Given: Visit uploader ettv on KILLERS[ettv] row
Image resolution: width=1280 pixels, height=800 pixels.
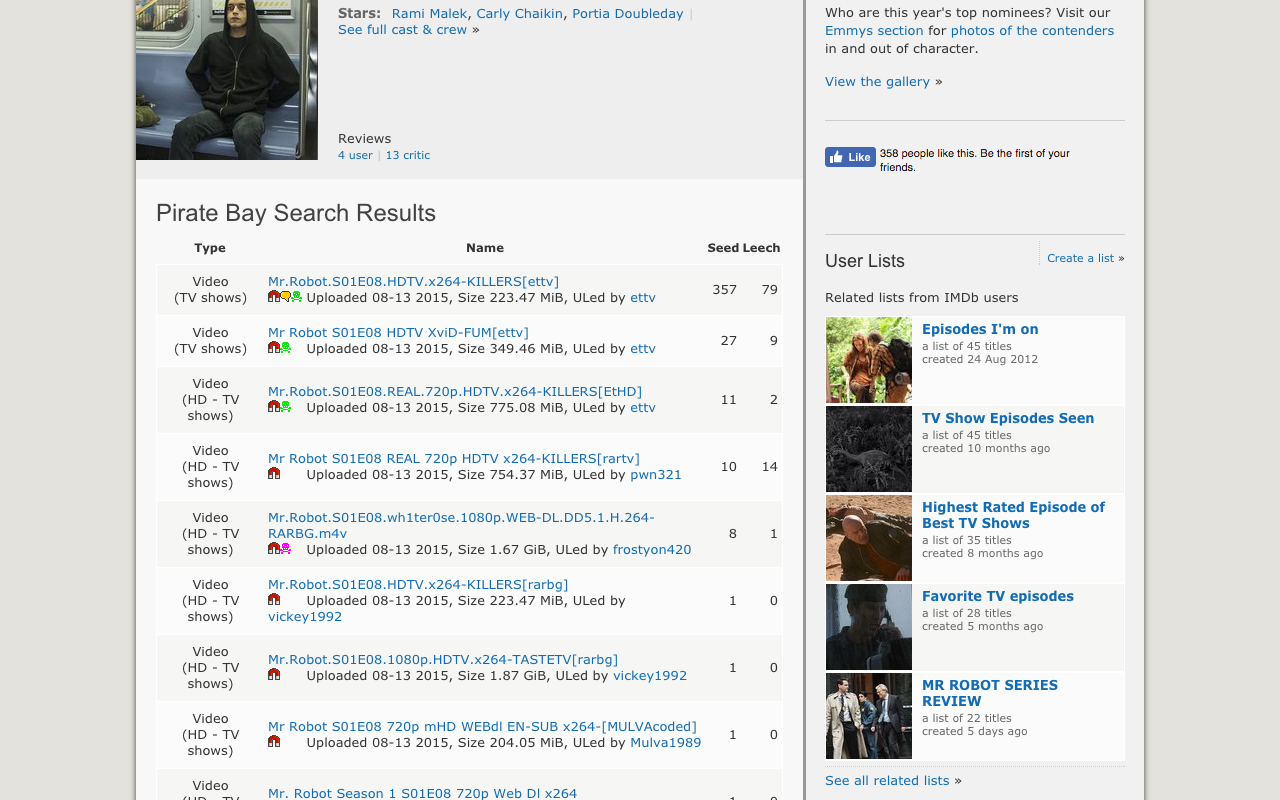Looking at the screenshot, I should (643, 297).
